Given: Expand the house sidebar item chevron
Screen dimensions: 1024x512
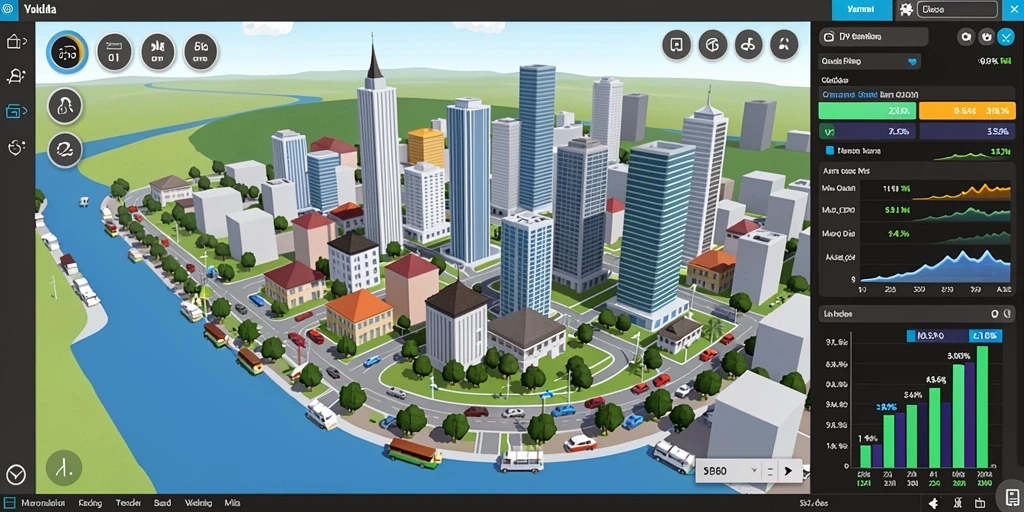Looking at the screenshot, I should click(x=25, y=42).
